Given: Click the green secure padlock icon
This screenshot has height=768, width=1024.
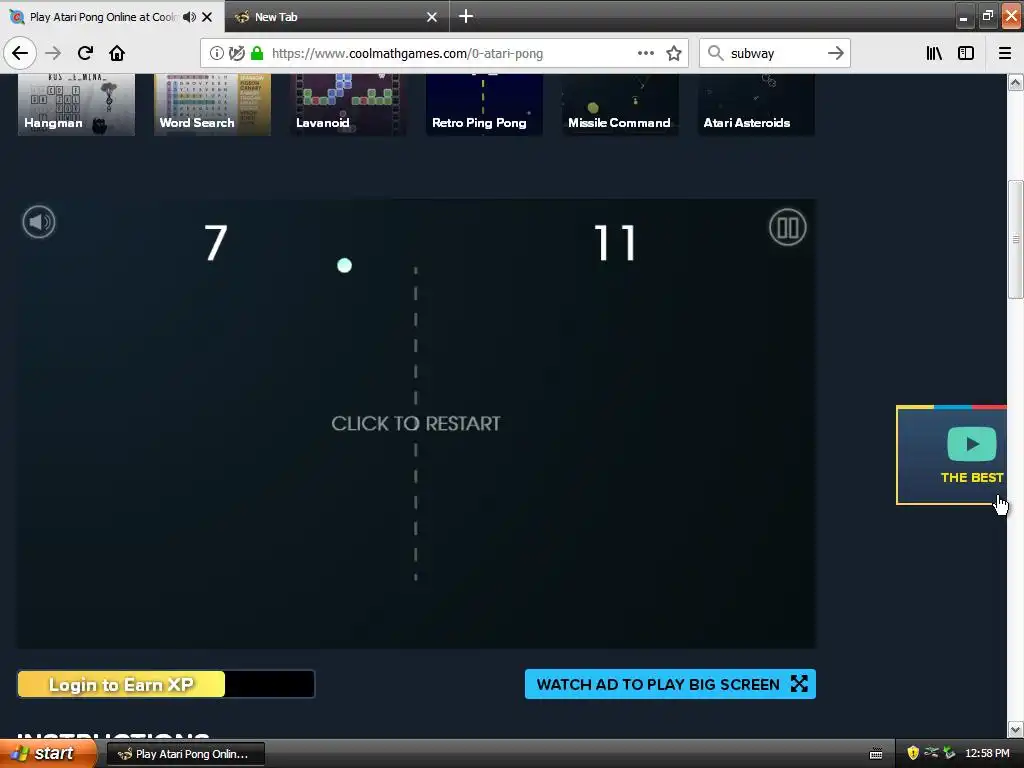Looking at the screenshot, I should 257,53.
